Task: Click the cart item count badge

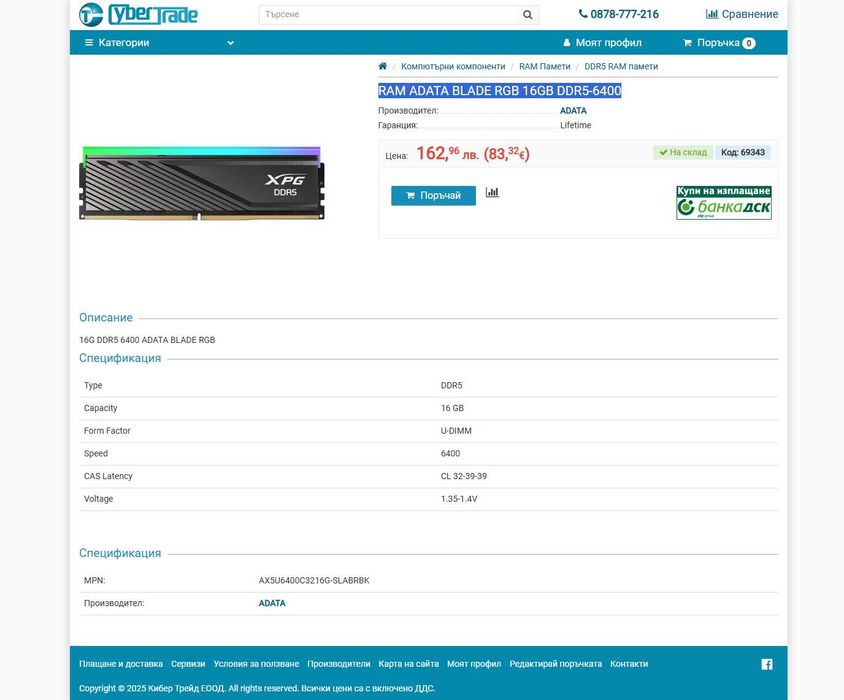Action: (749, 43)
